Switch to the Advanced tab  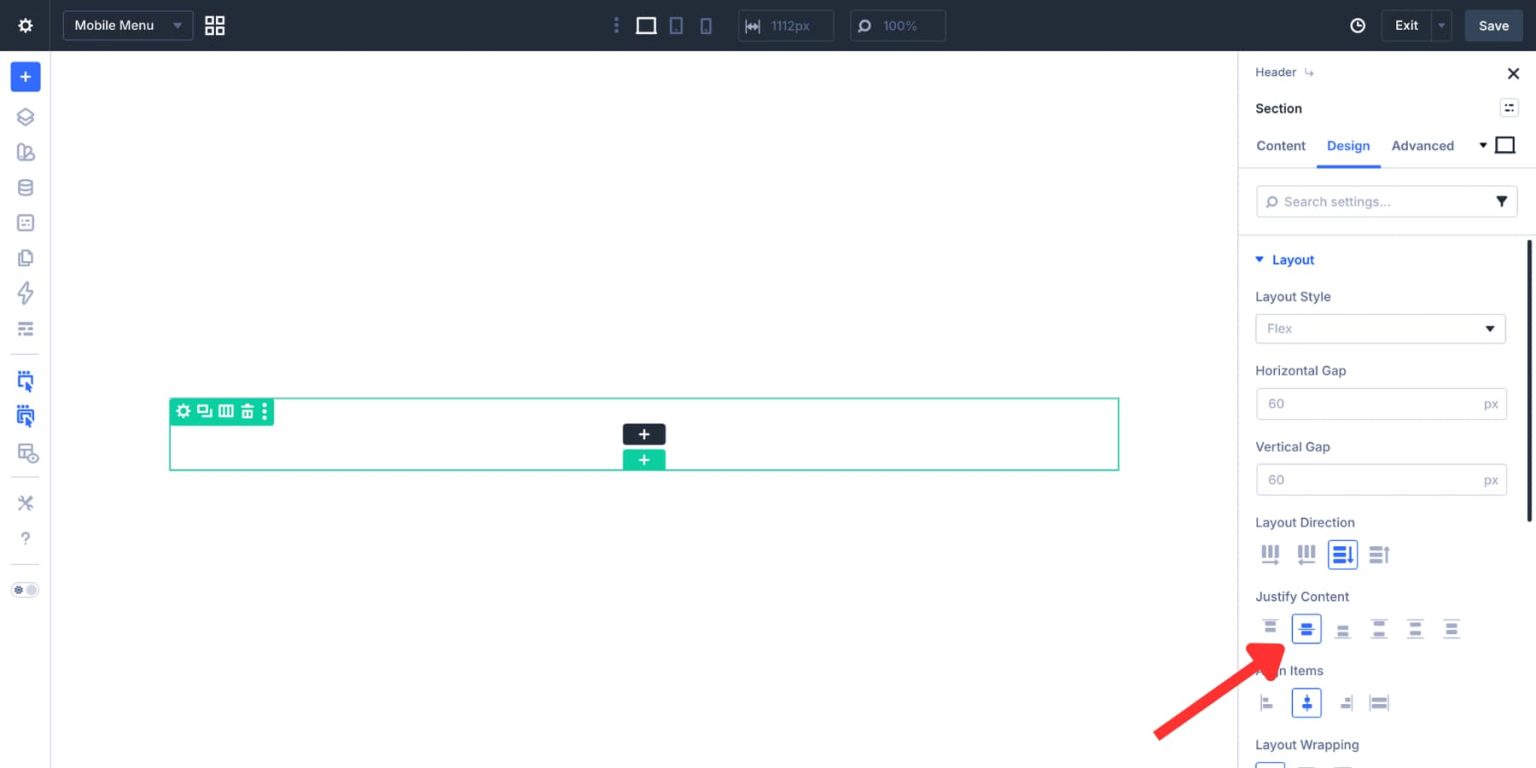point(1422,146)
